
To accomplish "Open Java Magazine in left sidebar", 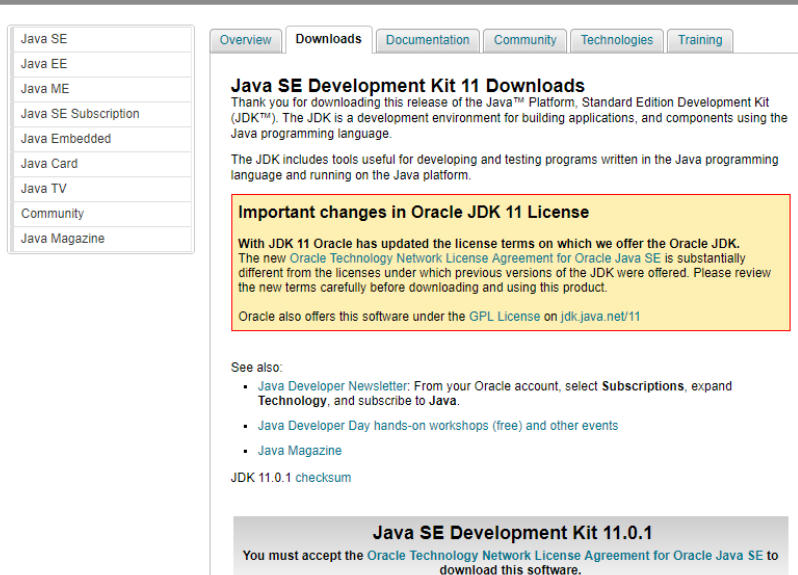I will pos(62,239).
